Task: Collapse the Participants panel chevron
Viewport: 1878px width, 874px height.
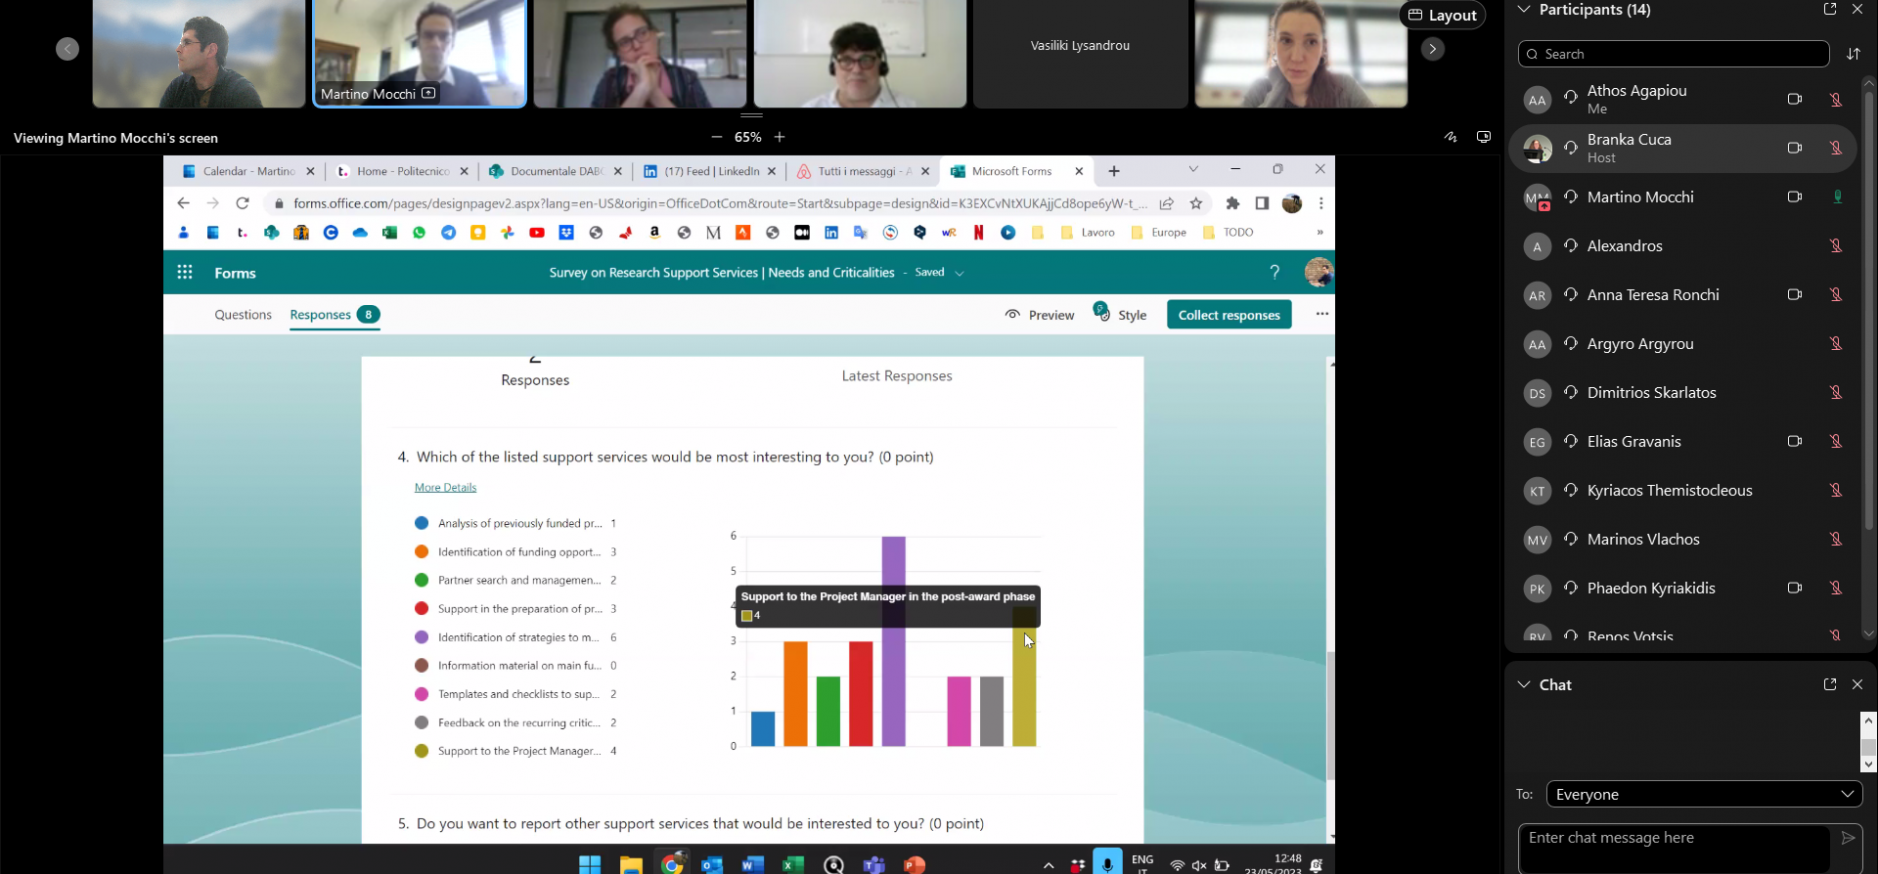Action: [x=1524, y=10]
